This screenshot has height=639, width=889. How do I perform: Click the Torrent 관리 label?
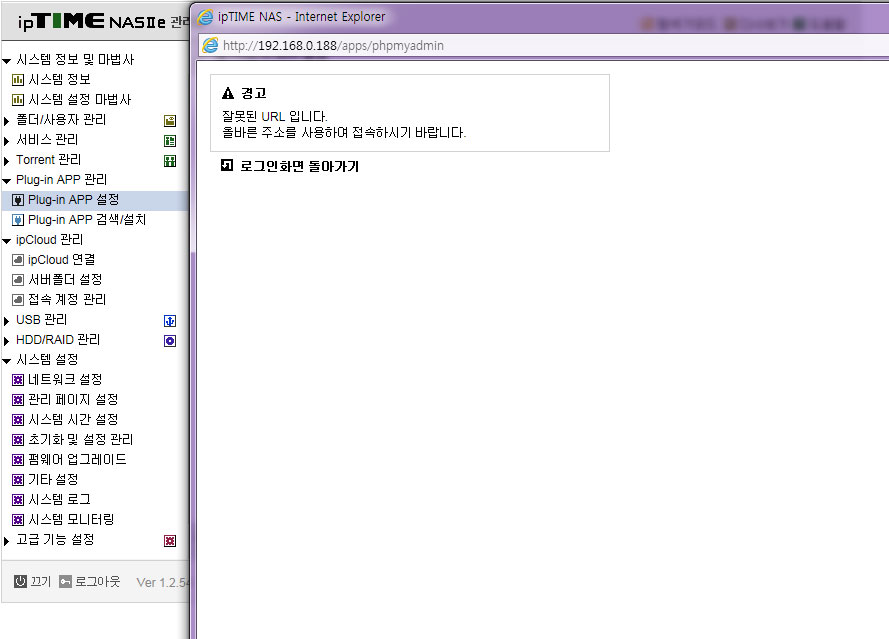pyautogui.click(x=48, y=160)
